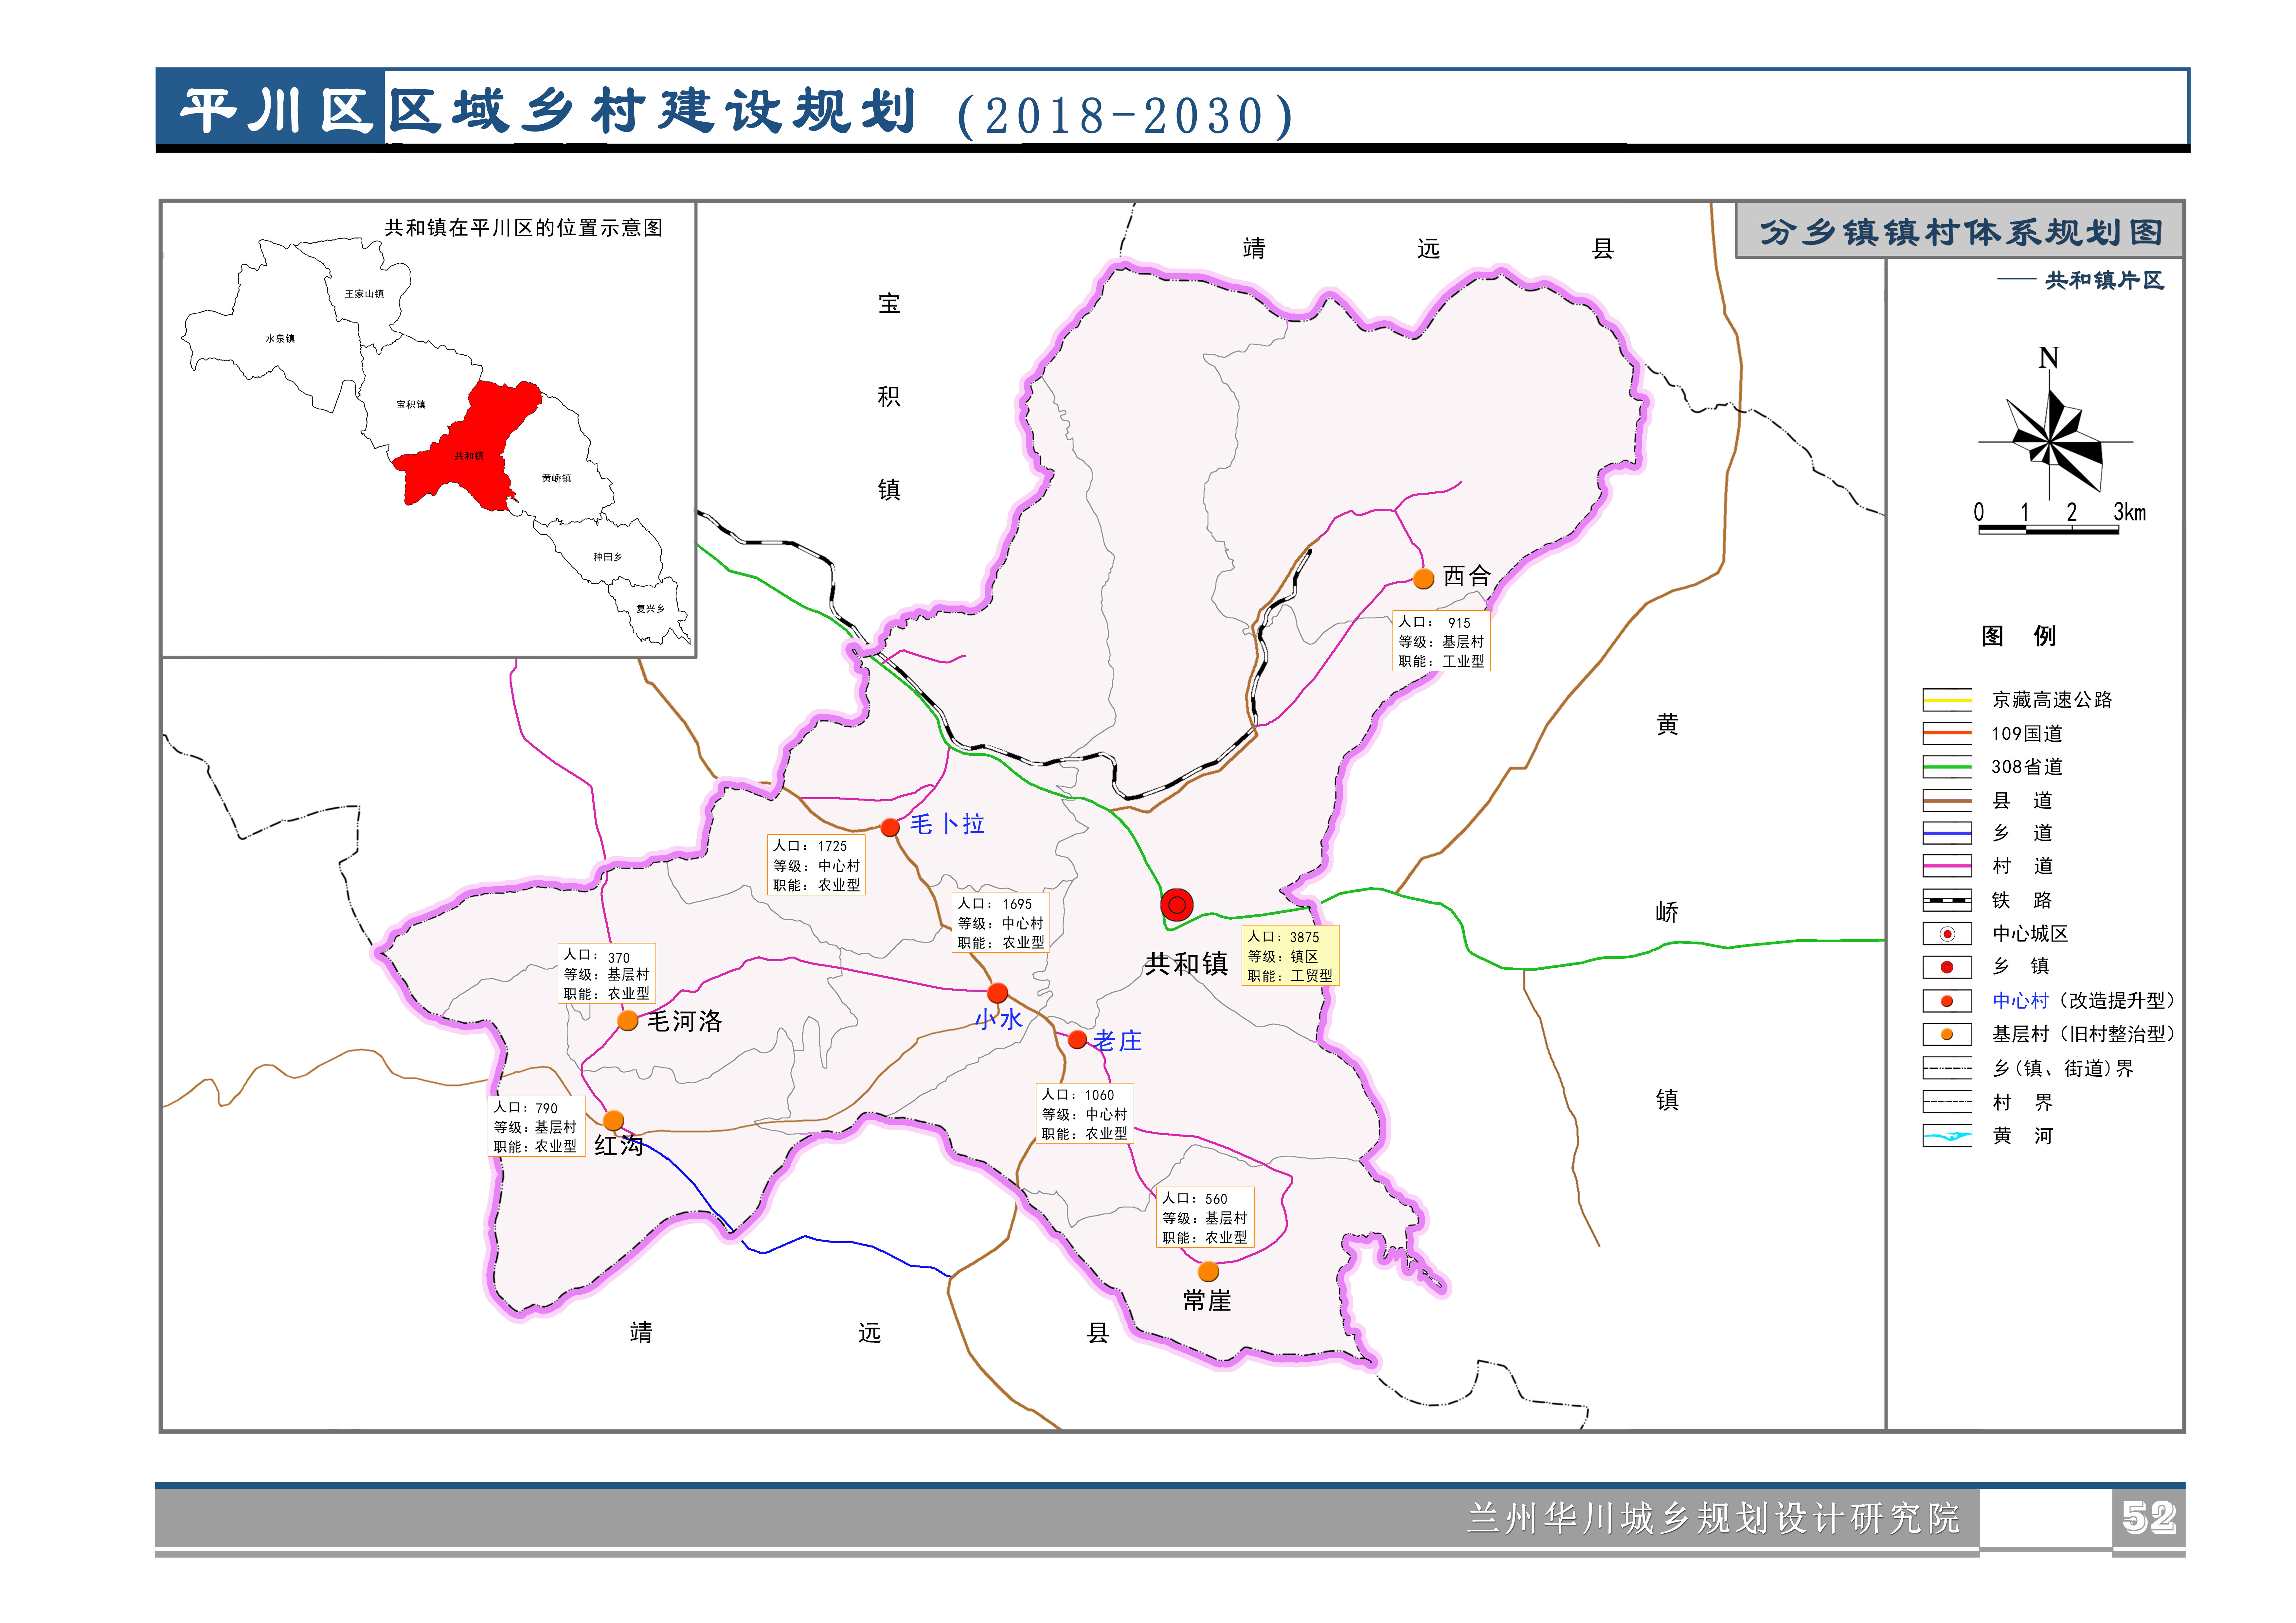Click the 308省道 green legend swatch
This screenshot has width=2296, height=1623.
(1947, 767)
